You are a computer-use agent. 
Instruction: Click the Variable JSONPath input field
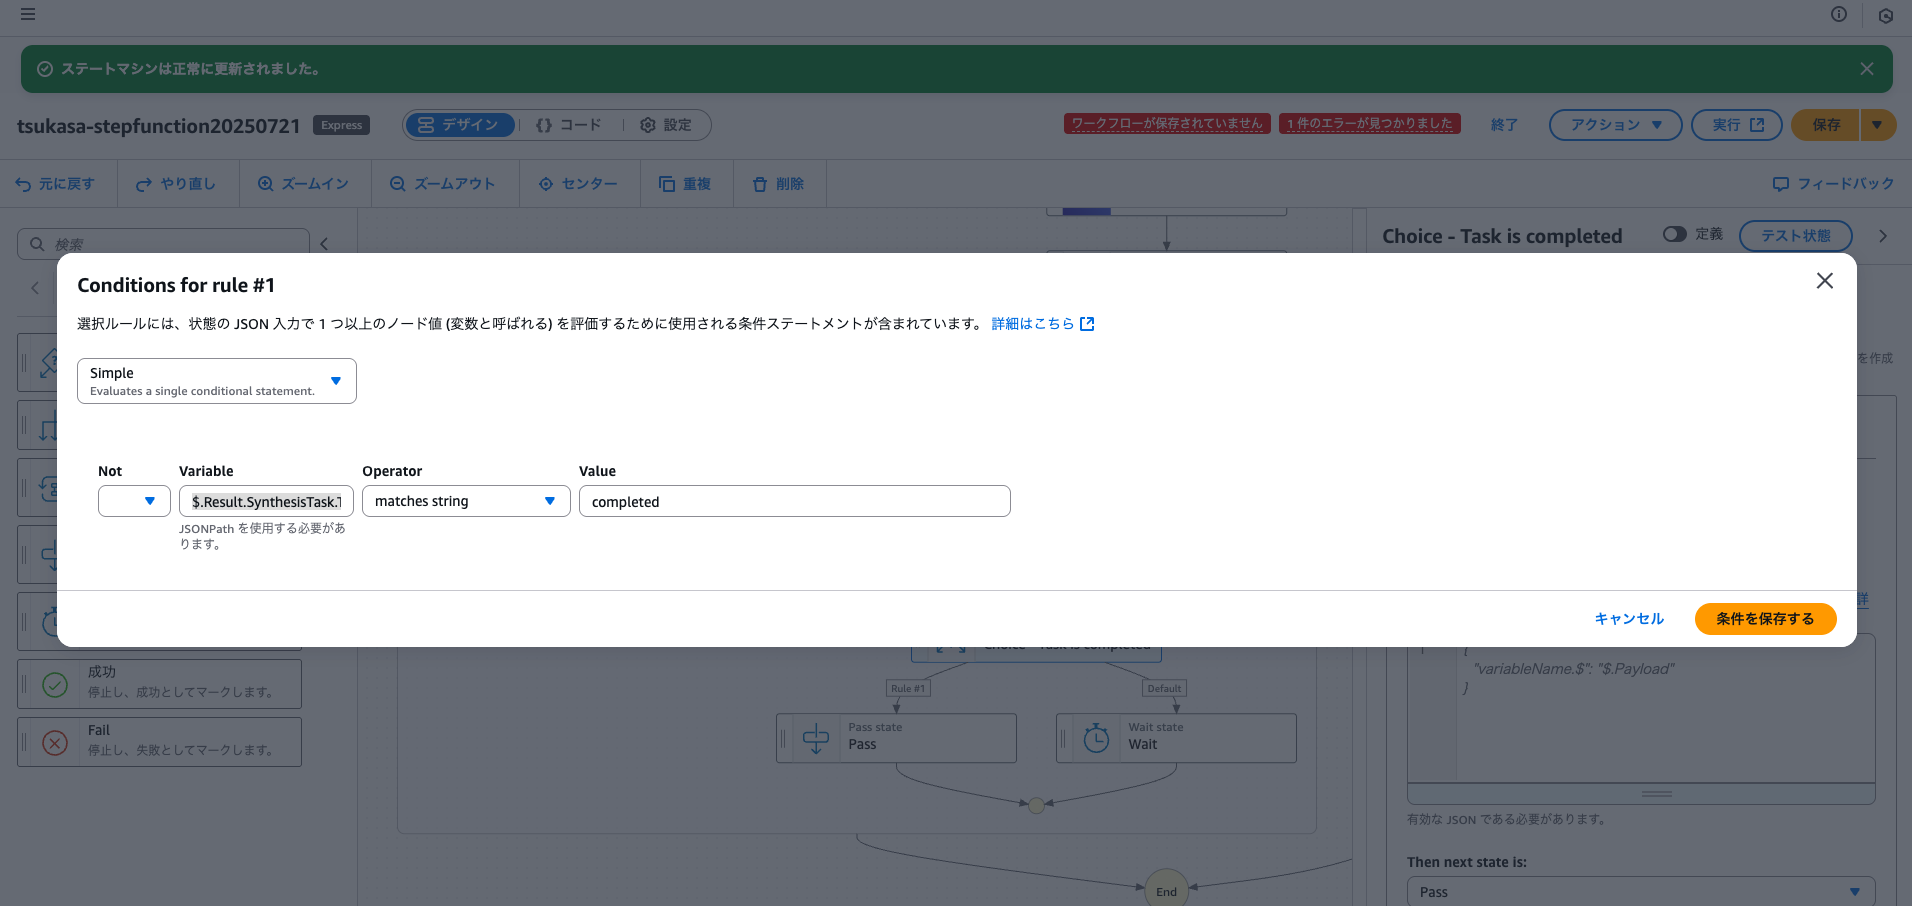(x=266, y=501)
